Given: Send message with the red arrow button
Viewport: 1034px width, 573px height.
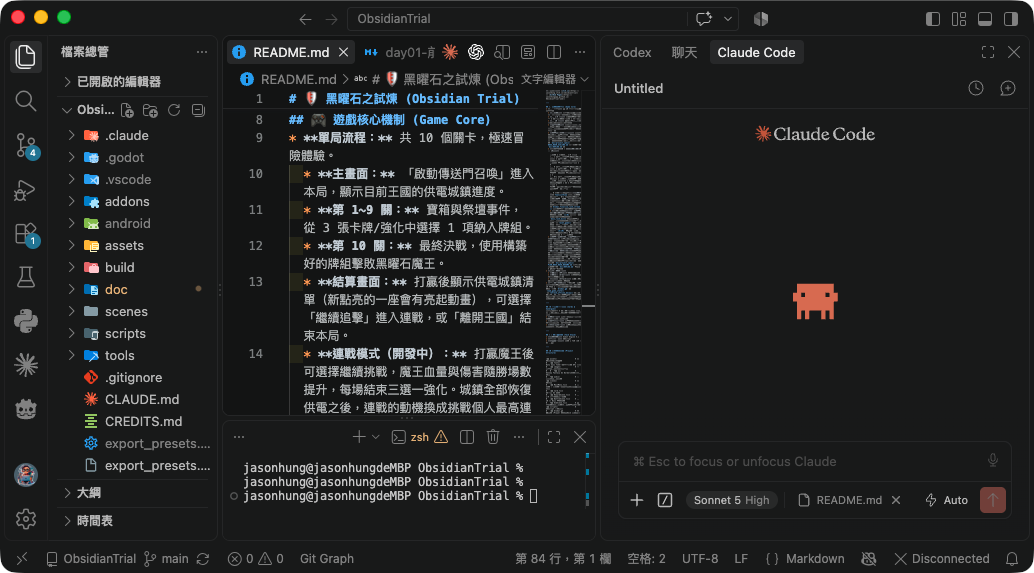Looking at the screenshot, I should click(992, 500).
